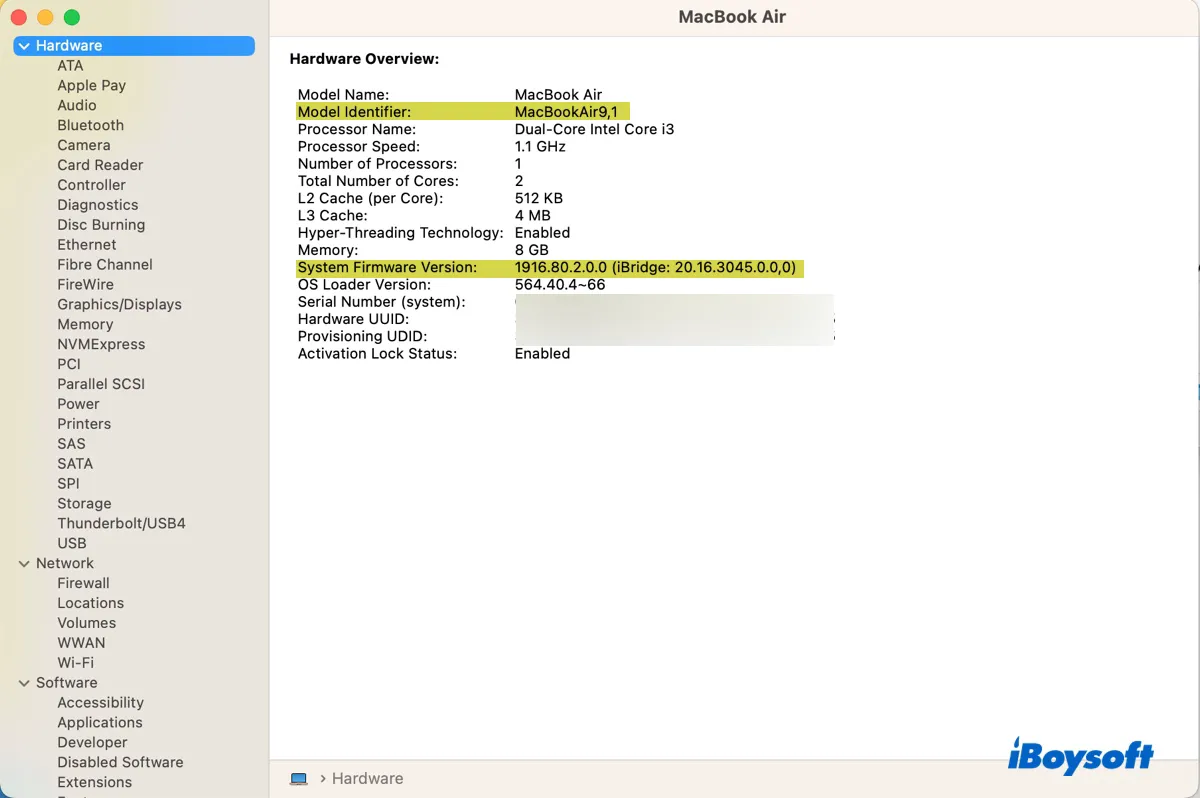The width and height of the screenshot is (1200, 798).
Task: Click the 512 KB L2 Cache value
Action: click(x=539, y=198)
